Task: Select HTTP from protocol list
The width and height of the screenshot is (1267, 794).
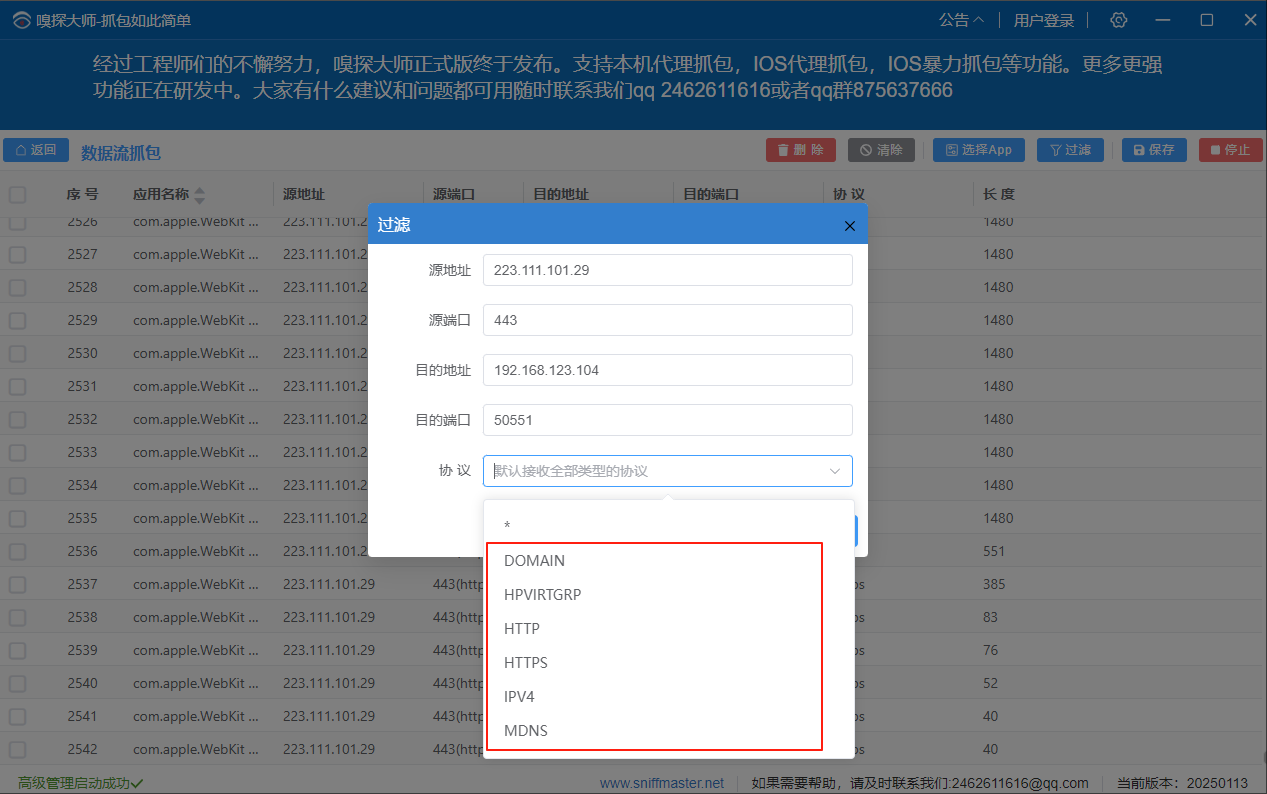Action: (x=669, y=629)
